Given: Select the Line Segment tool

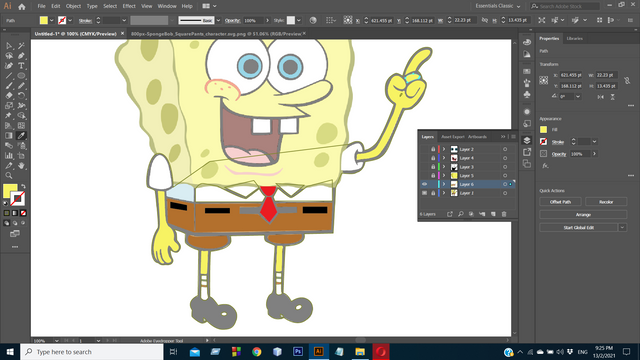Looking at the screenshot, I should tap(9, 76).
